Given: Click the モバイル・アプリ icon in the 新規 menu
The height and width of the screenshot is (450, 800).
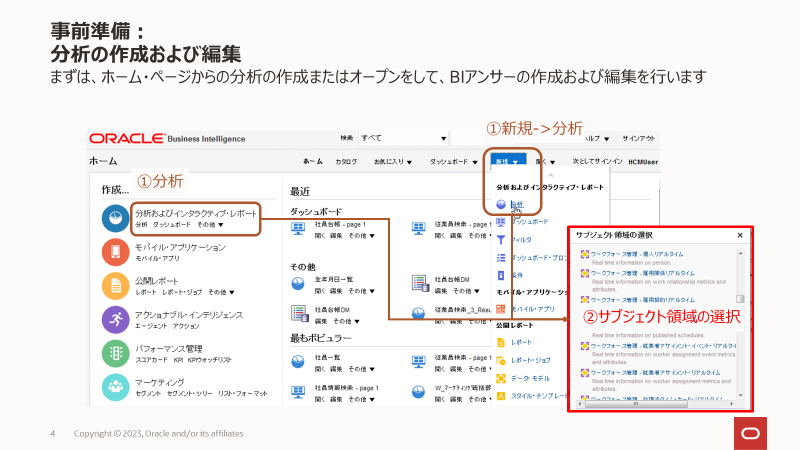Looking at the screenshot, I should pyautogui.click(x=501, y=309).
